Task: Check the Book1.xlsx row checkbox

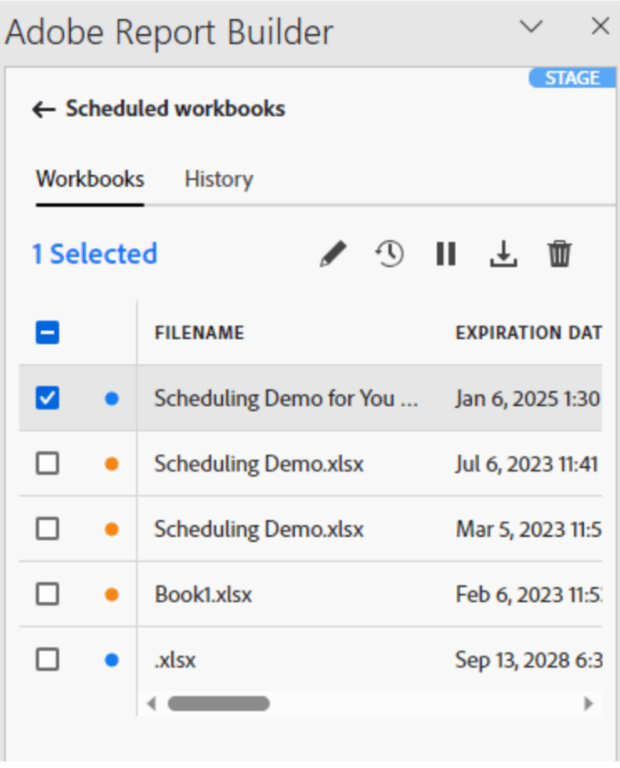Action: [48, 594]
